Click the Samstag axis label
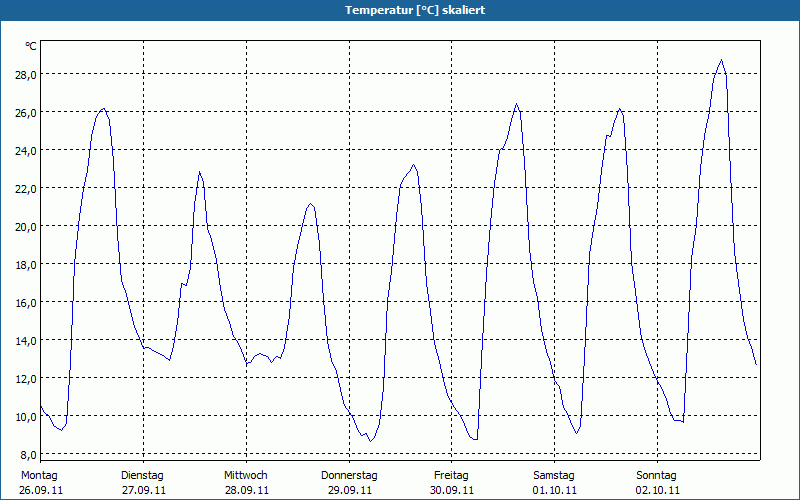800x500 pixels. click(554, 476)
